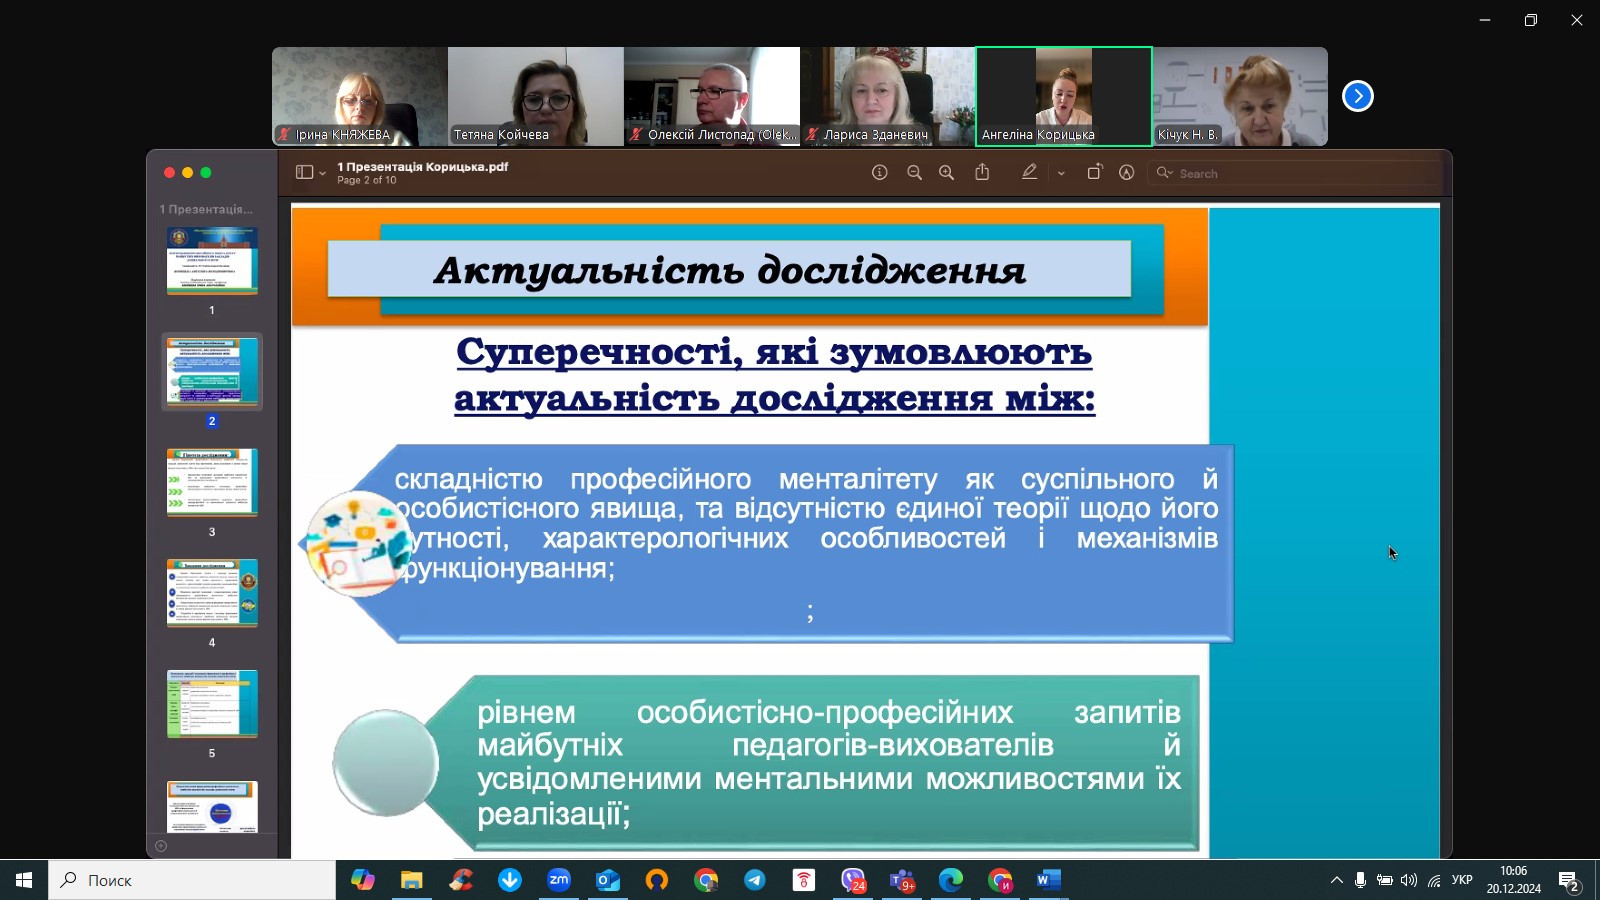Image resolution: width=1600 pixels, height=900 pixels.
Task: Open the Windows Start menu
Action: coord(24,880)
